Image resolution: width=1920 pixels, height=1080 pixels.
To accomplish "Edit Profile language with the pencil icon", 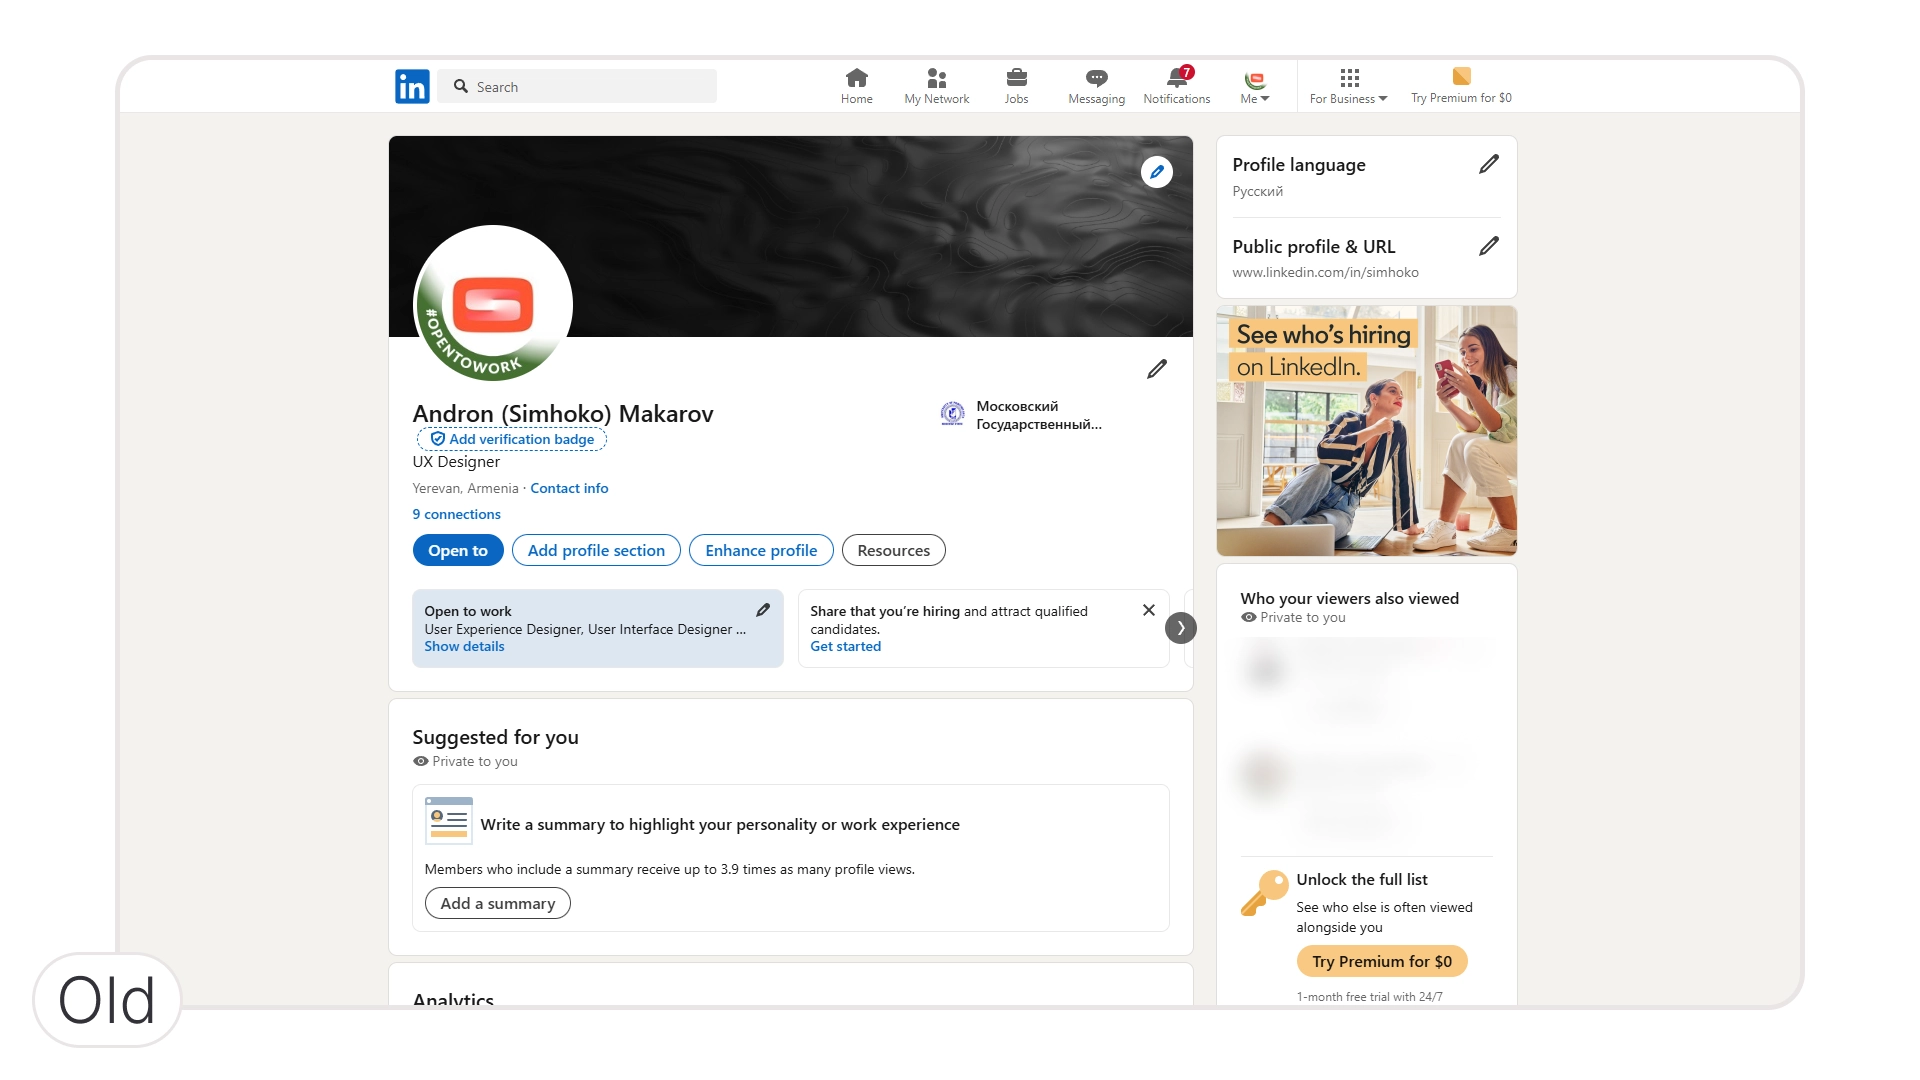I will (x=1488, y=164).
